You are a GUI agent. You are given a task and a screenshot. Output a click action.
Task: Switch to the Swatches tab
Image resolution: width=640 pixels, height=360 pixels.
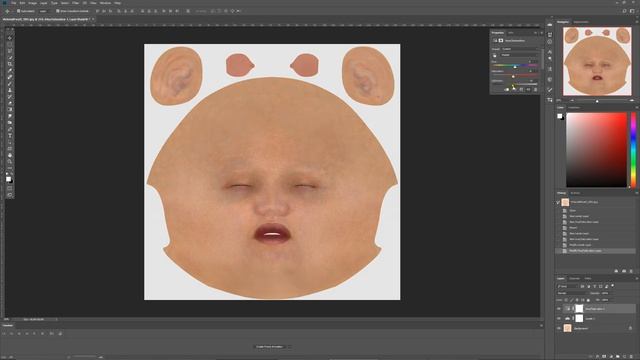[x=574, y=108]
